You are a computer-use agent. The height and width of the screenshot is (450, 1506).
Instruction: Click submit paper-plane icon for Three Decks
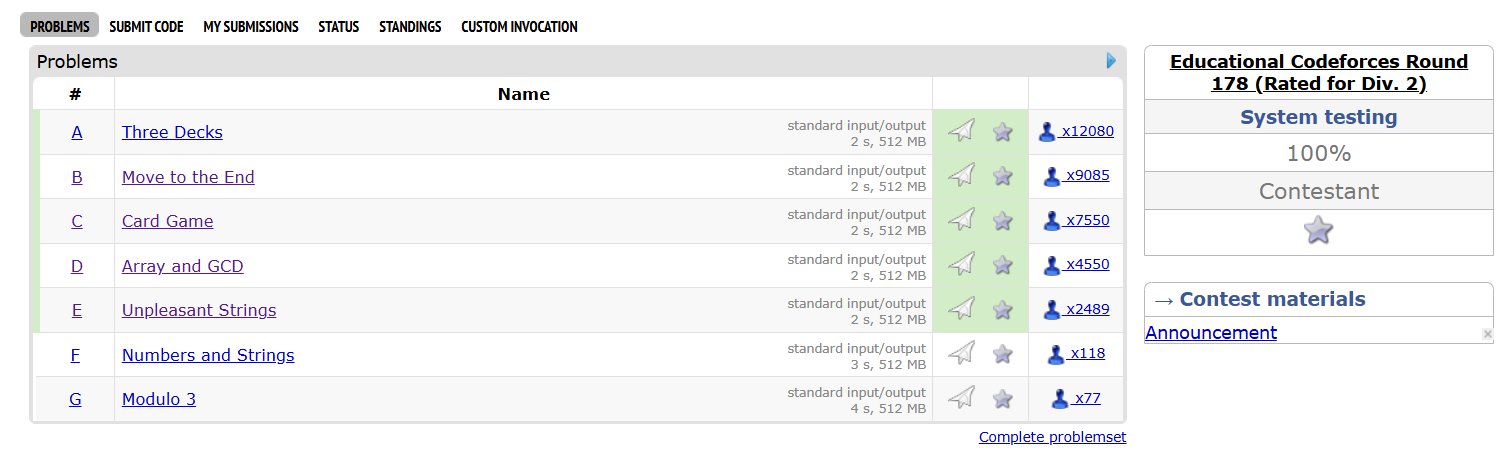point(961,131)
